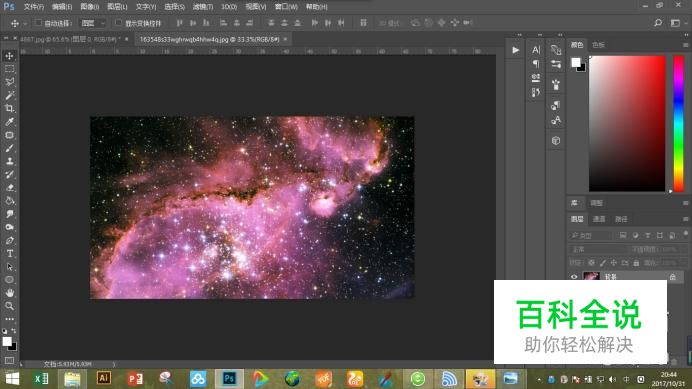Viewport: 692px width, 389px height.
Task: Open the Libraries panel flyout menu
Action: click(685, 203)
